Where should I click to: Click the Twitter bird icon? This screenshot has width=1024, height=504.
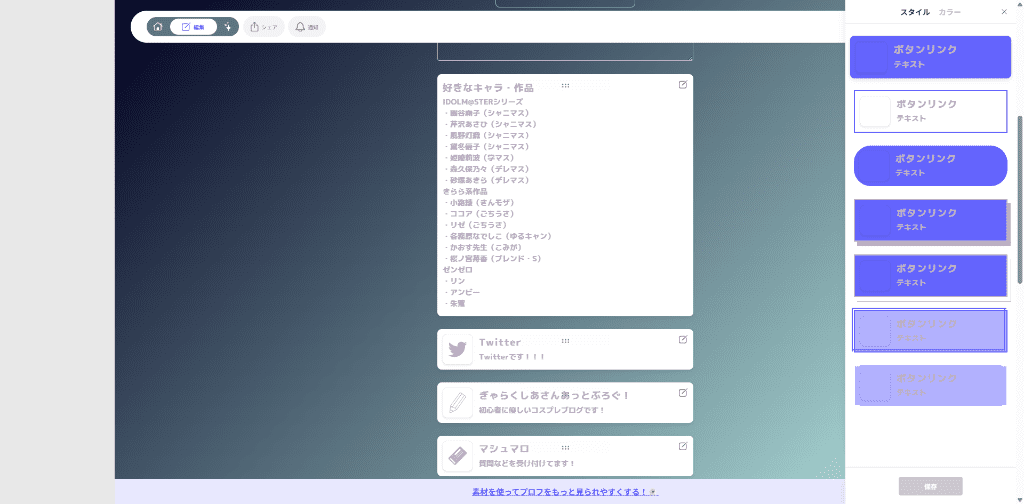pos(457,349)
